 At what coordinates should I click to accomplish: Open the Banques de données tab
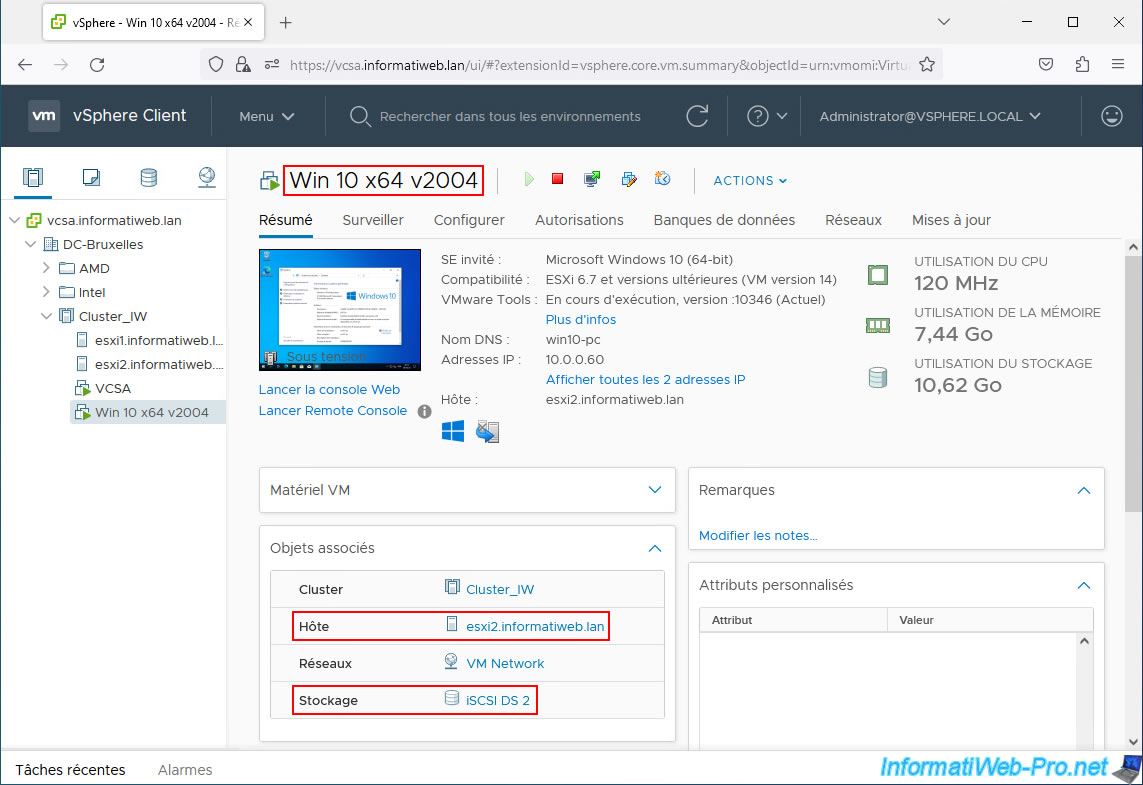[724, 220]
